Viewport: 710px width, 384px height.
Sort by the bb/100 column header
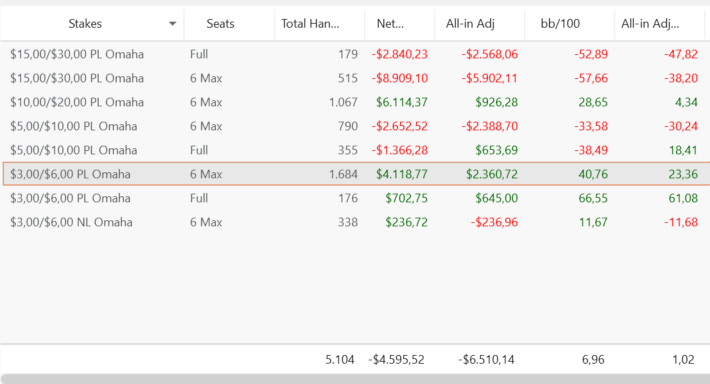tap(560, 24)
